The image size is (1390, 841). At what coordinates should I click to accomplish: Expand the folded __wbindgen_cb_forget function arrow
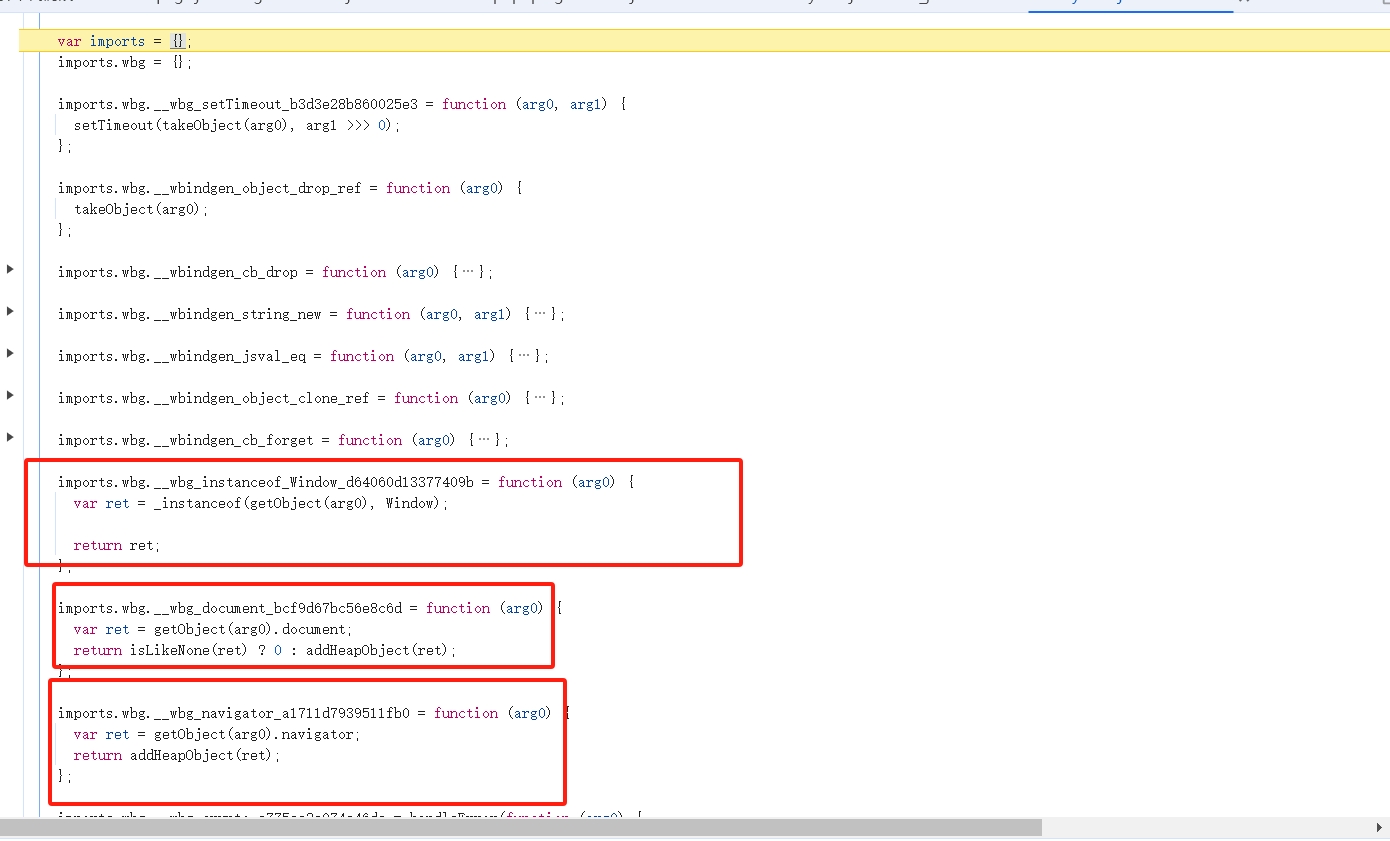tap(10, 437)
